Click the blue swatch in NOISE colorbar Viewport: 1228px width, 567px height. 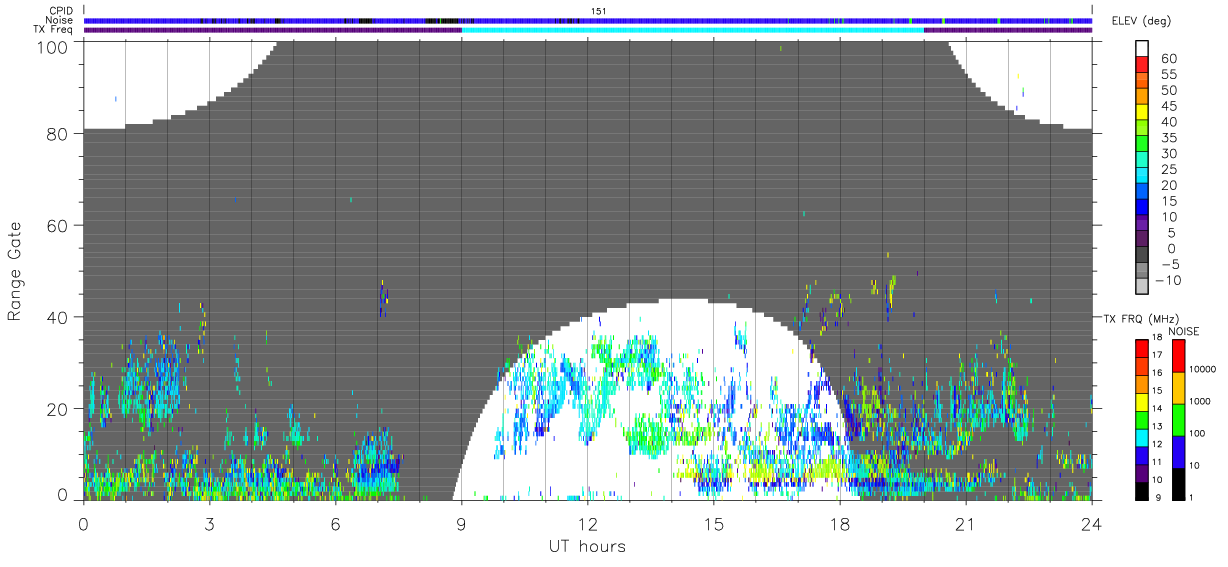tap(1177, 451)
